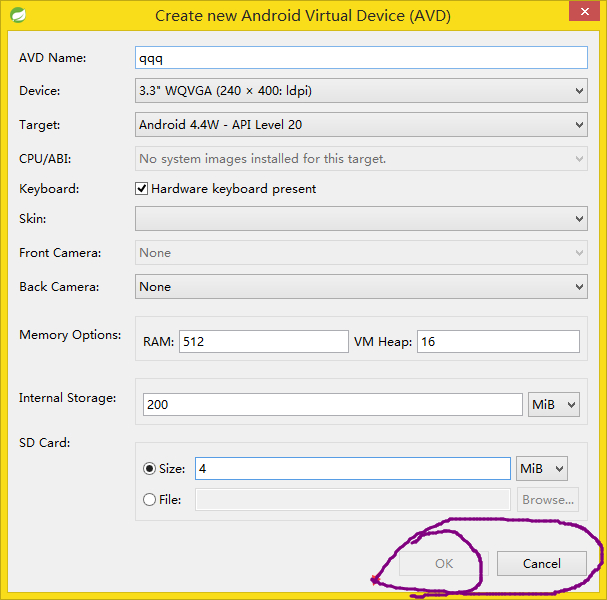607x600 pixels.
Task: Click the SD Card File path field
Action: (x=353, y=500)
